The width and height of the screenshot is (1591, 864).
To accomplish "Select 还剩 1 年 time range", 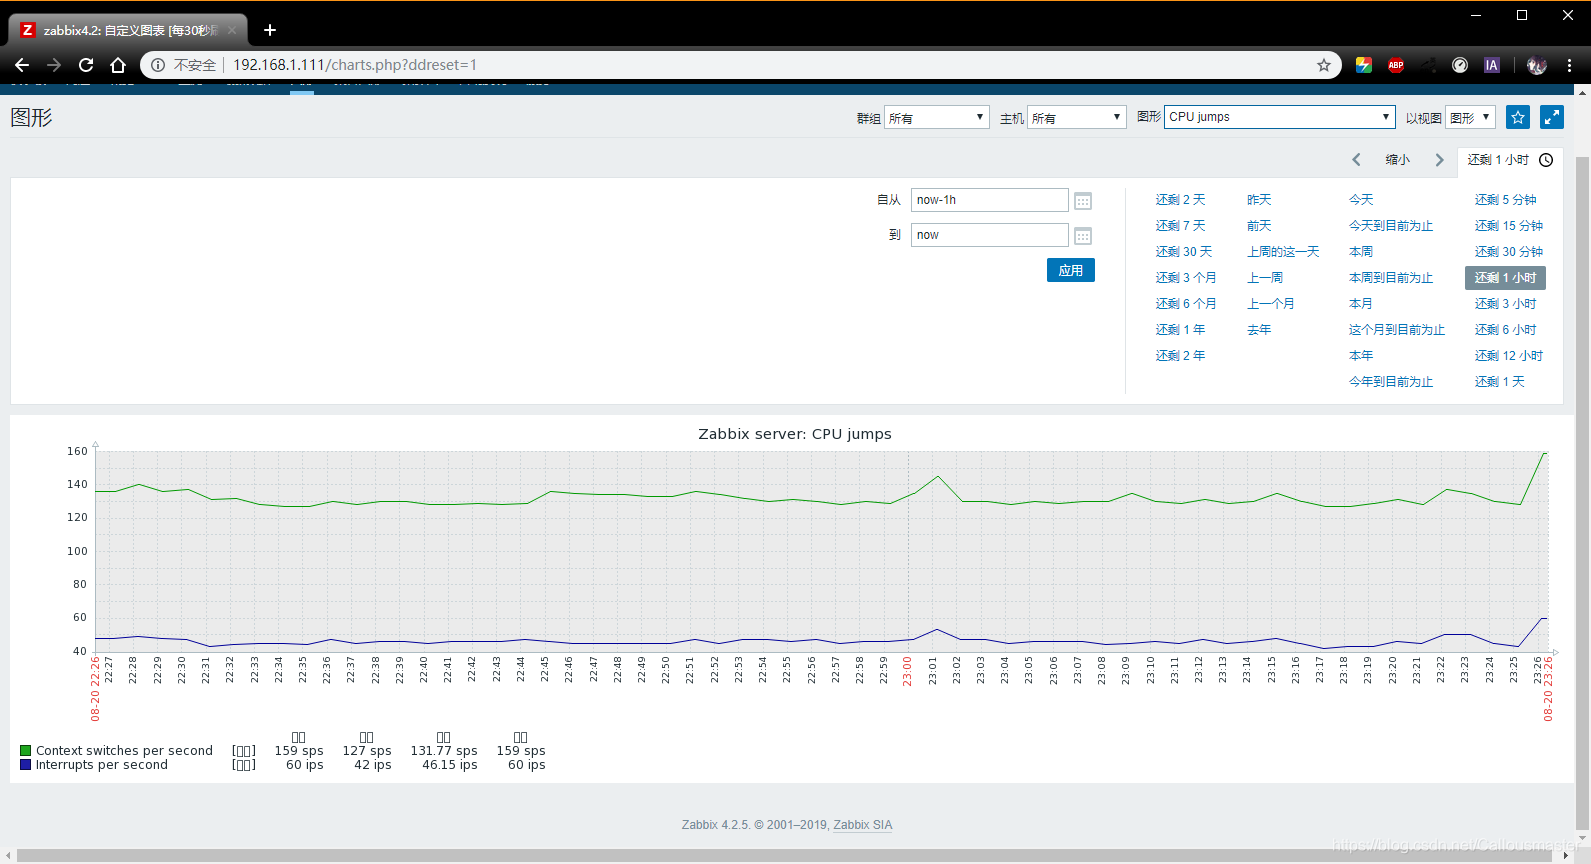I will [x=1180, y=330].
